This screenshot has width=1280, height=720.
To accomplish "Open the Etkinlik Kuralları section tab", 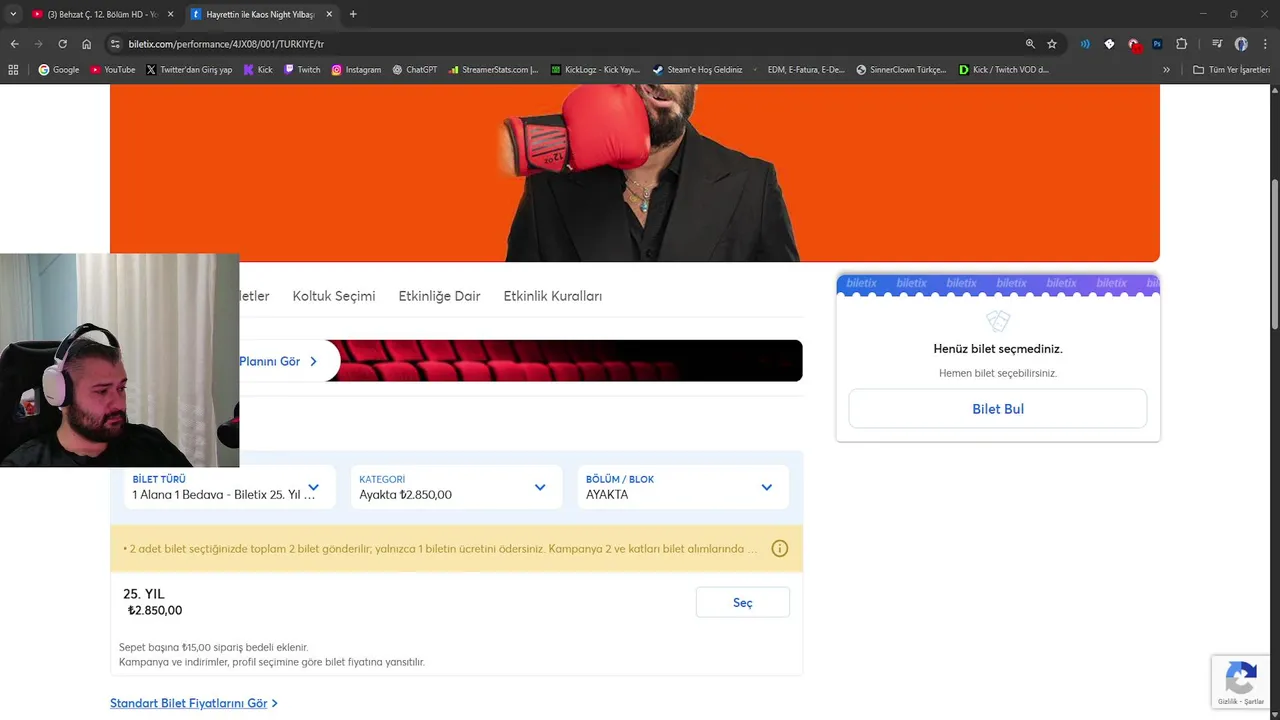I will 553,296.
